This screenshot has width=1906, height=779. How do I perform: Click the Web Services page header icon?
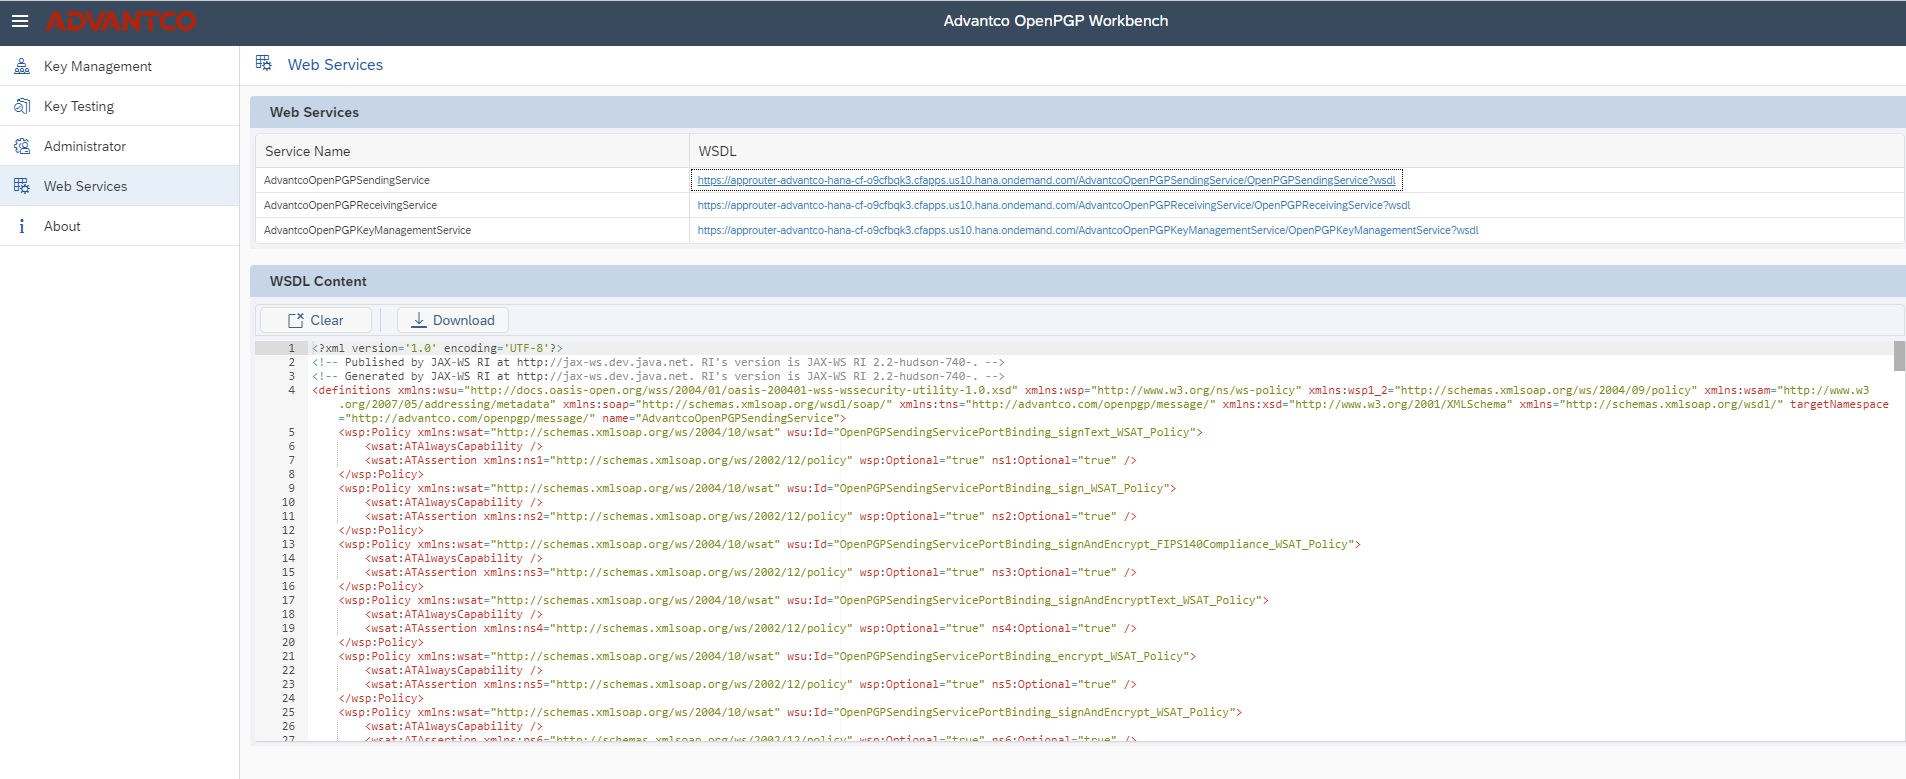264,64
